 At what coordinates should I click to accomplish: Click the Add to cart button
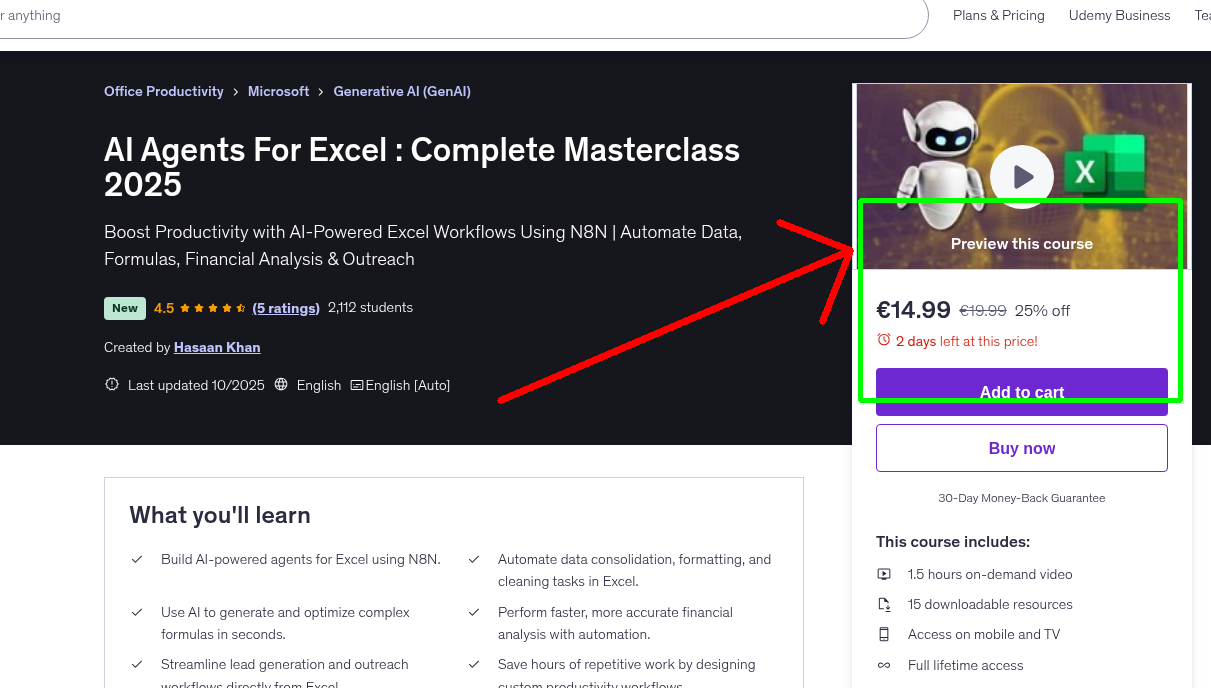coord(1021,392)
